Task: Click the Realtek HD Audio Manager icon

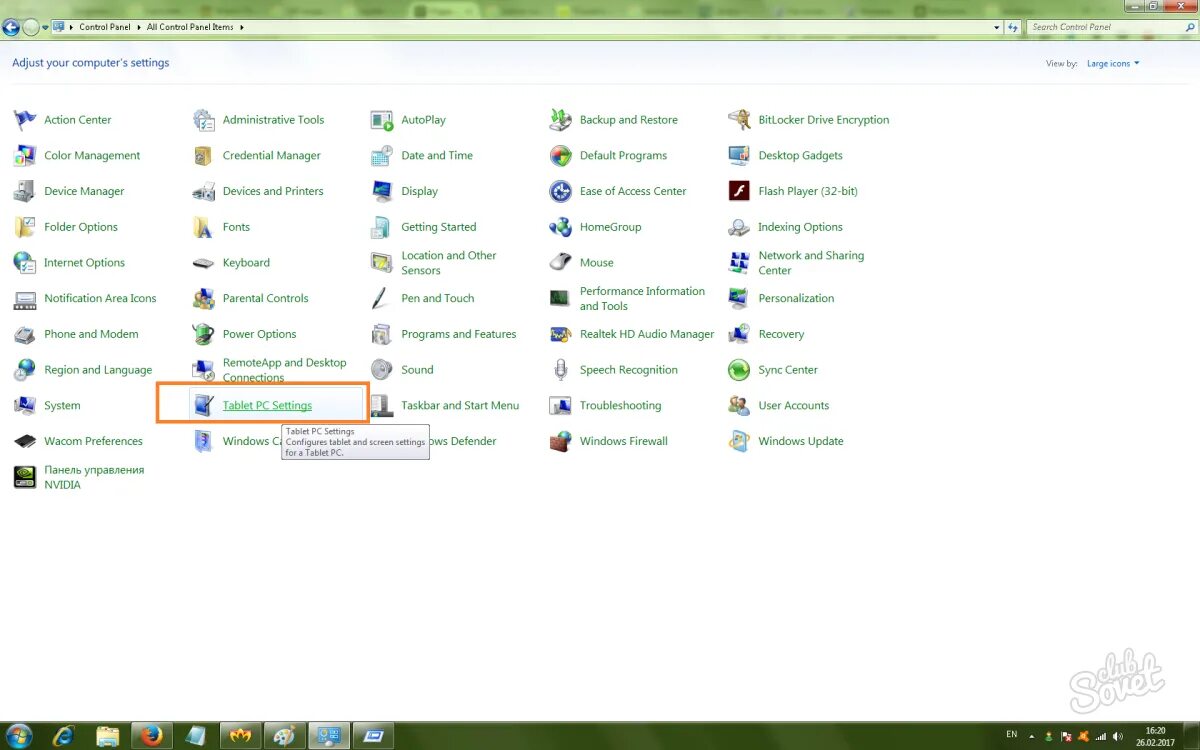Action: pyautogui.click(x=561, y=334)
